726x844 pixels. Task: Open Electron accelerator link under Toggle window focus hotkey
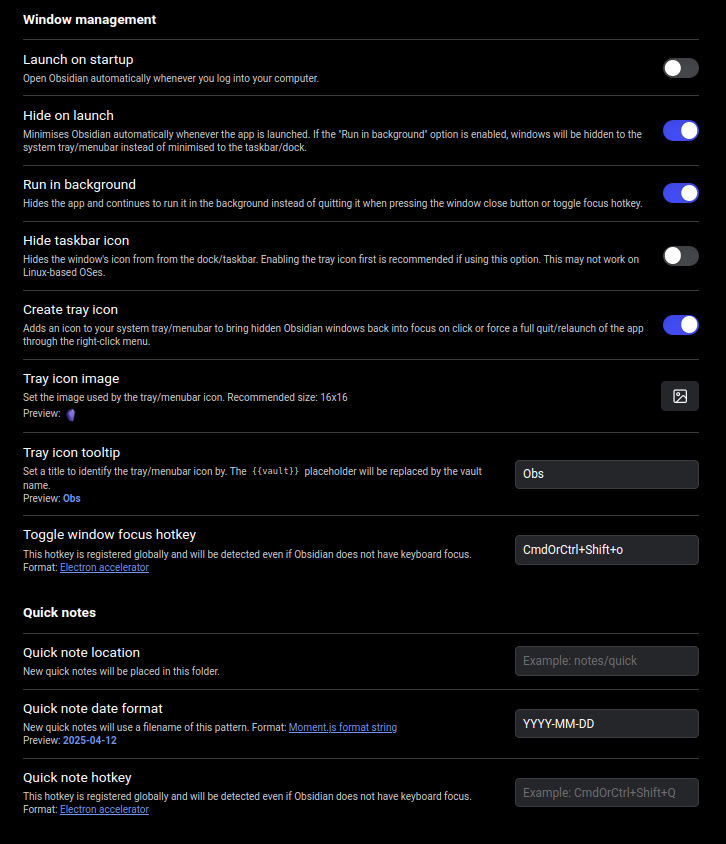pyautogui.click(x=104, y=567)
